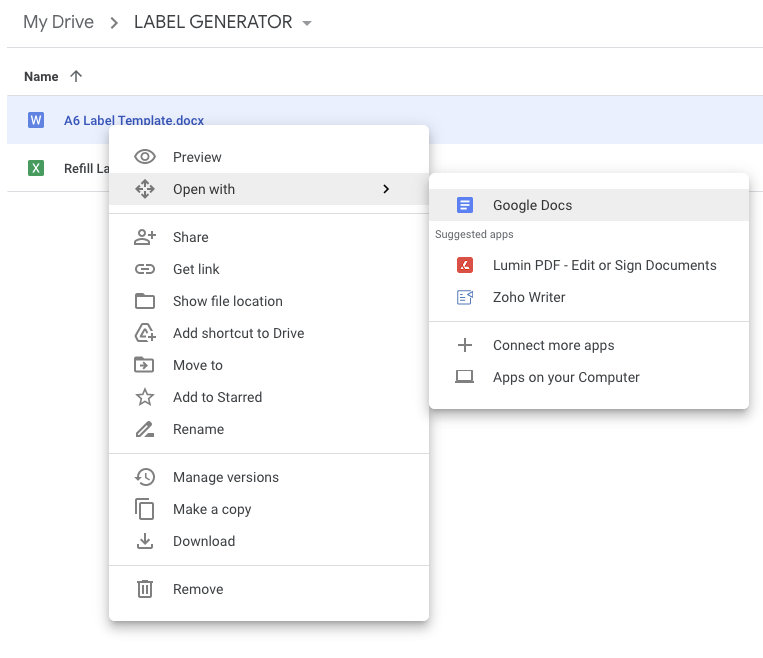Click the Zoho Writer icon
Screen dimensions: 763x658
tap(465, 297)
